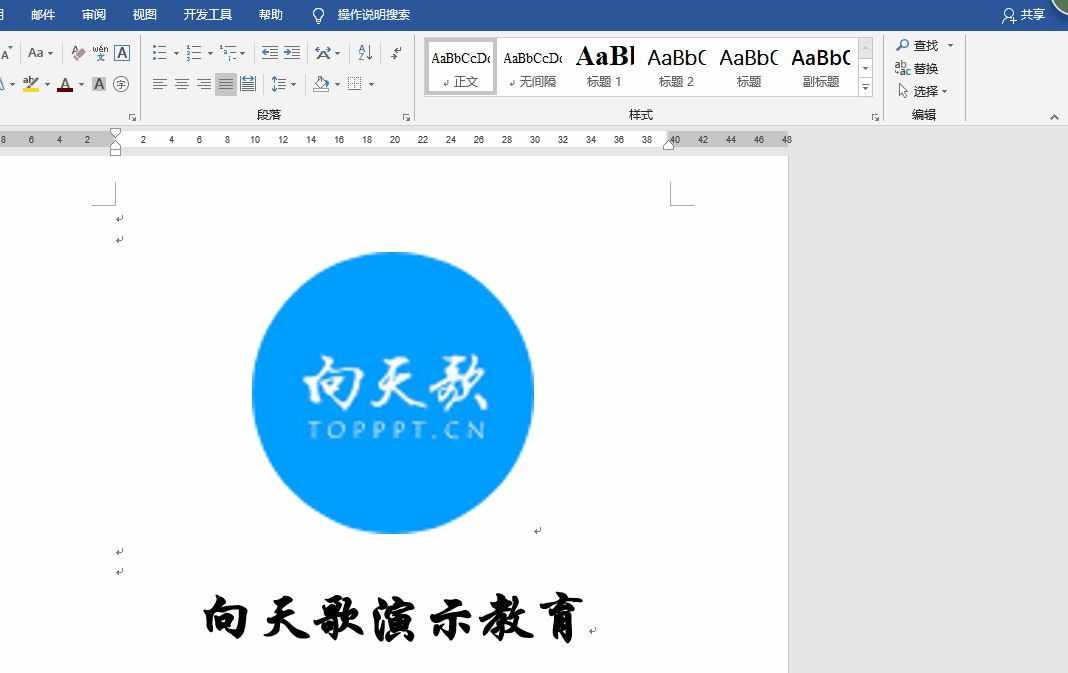This screenshot has width=1068, height=673.
Task: Open the Asian Layout character scaling tool
Action: click(x=323, y=52)
